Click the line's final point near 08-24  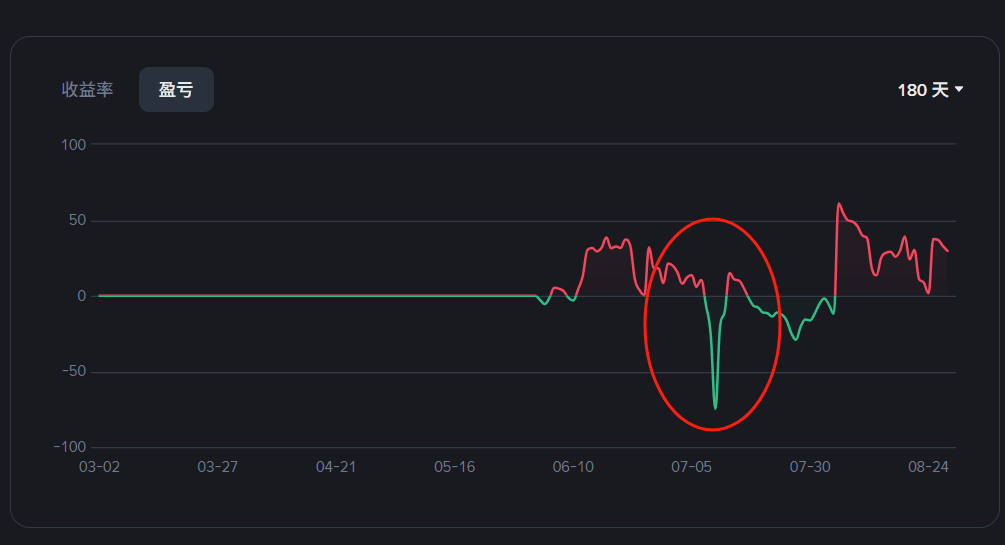coord(948,251)
